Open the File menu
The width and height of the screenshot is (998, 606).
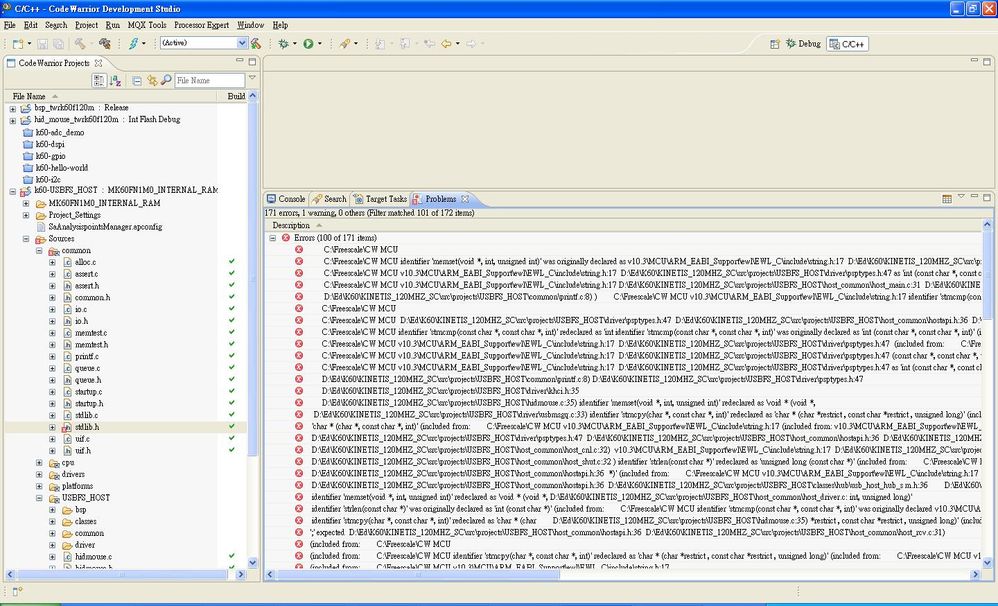10,25
